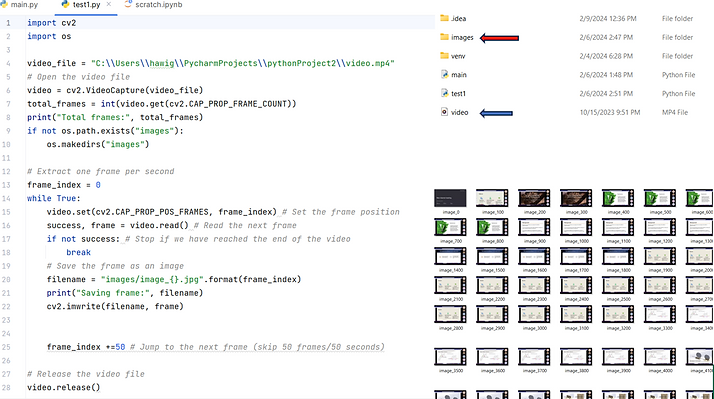Screen dimensions: 714x399
Task: Click the date '2/6/2024 2:51 PM'
Action: coord(606,93)
